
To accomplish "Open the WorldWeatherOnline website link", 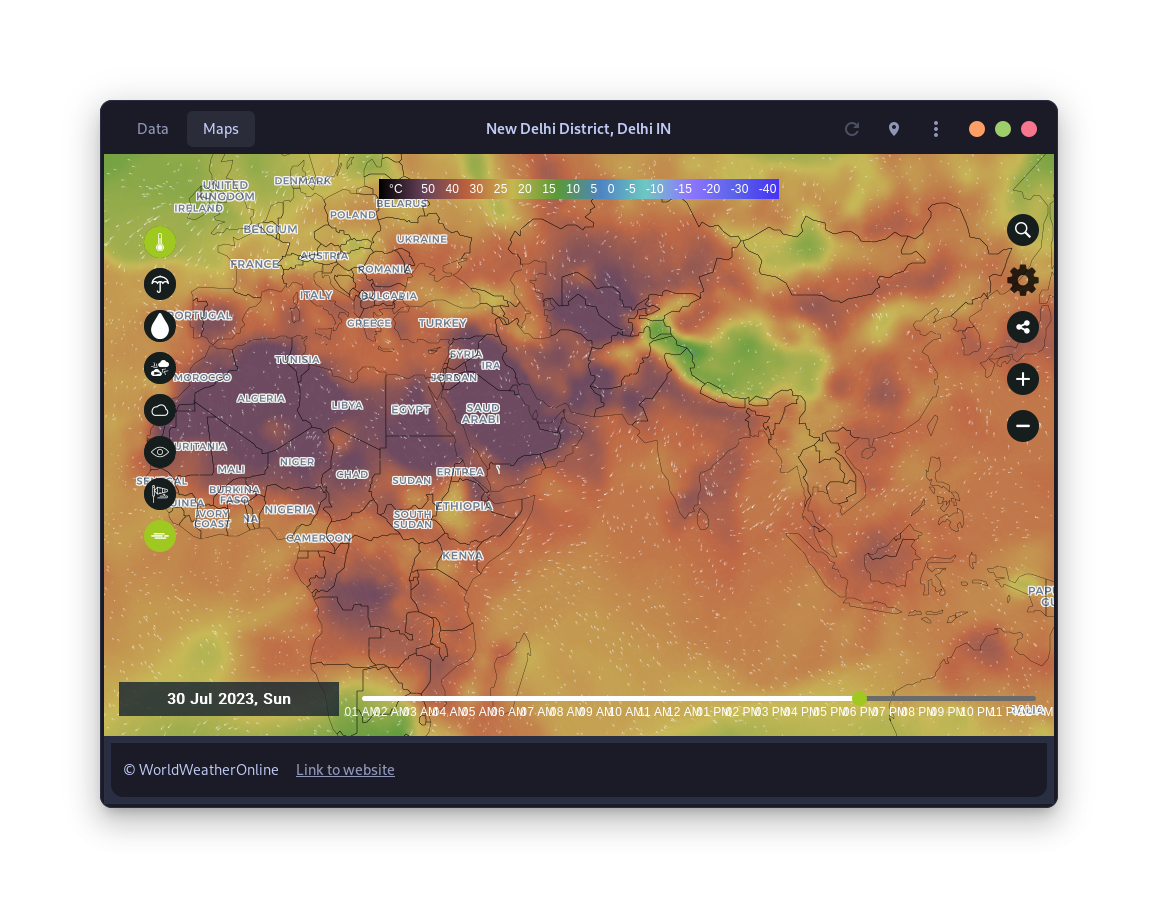I will click(345, 769).
